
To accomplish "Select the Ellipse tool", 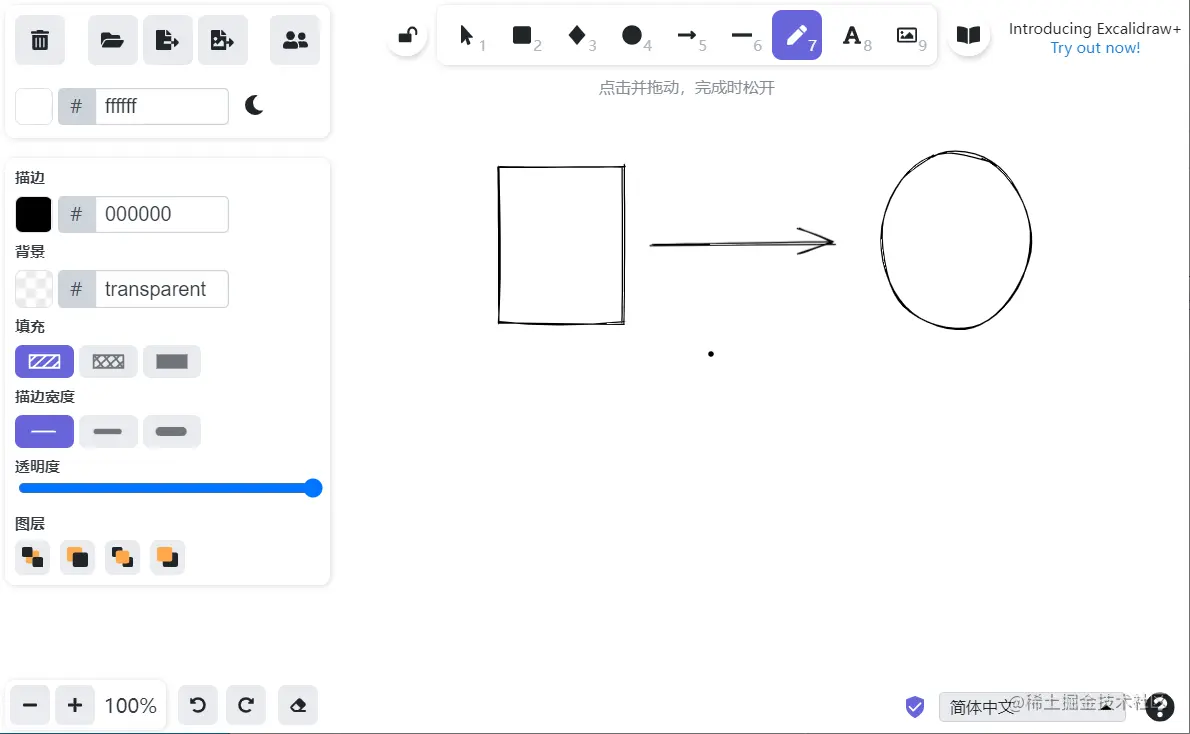I will pyautogui.click(x=632, y=35).
